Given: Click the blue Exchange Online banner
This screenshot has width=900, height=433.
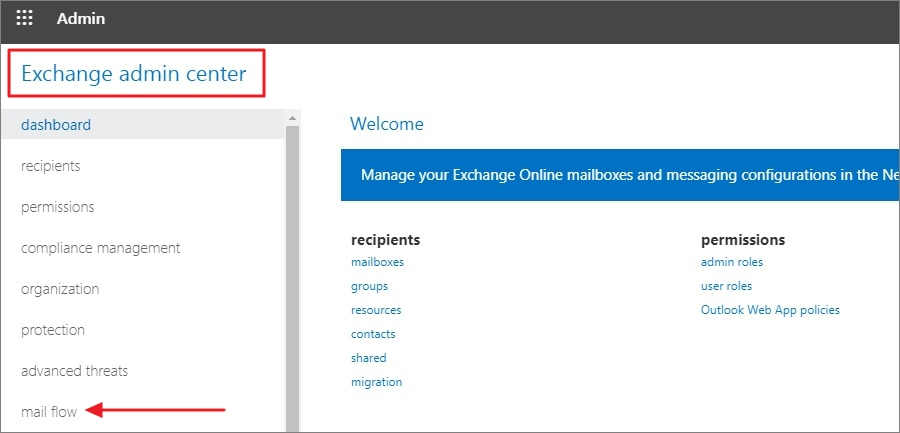Looking at the screenshot, I should (x=620, y=175).
